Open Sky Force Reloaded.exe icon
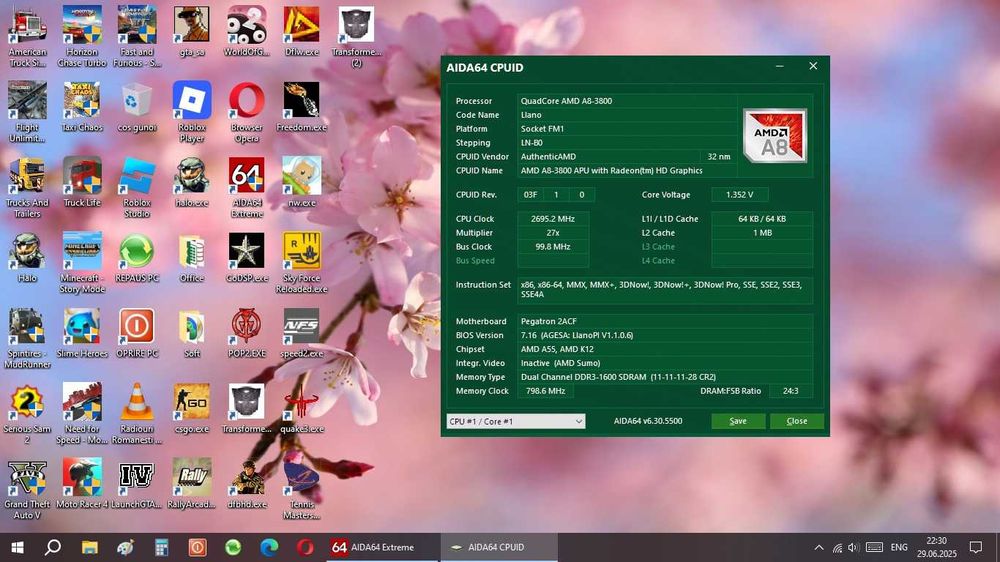 click(301, 262)
